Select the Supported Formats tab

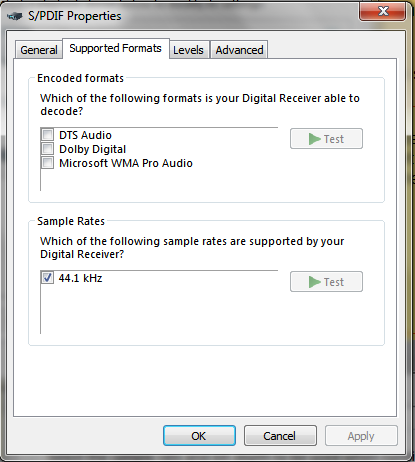(116, 48)
